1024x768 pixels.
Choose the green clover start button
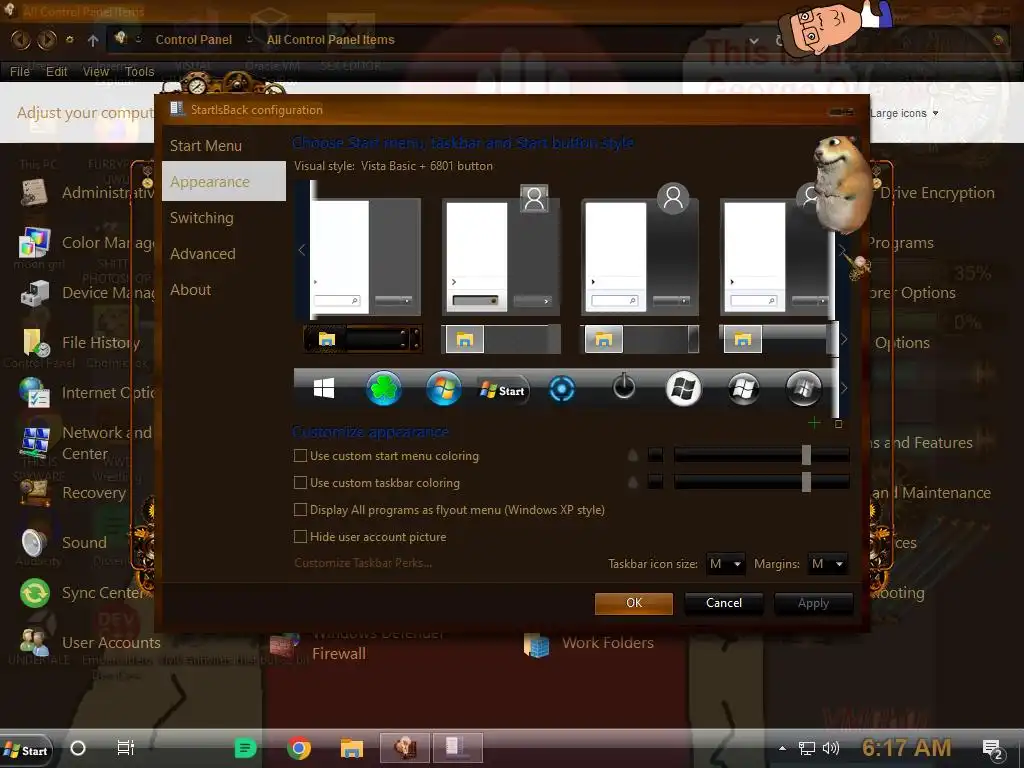click(x=383, y=389)
